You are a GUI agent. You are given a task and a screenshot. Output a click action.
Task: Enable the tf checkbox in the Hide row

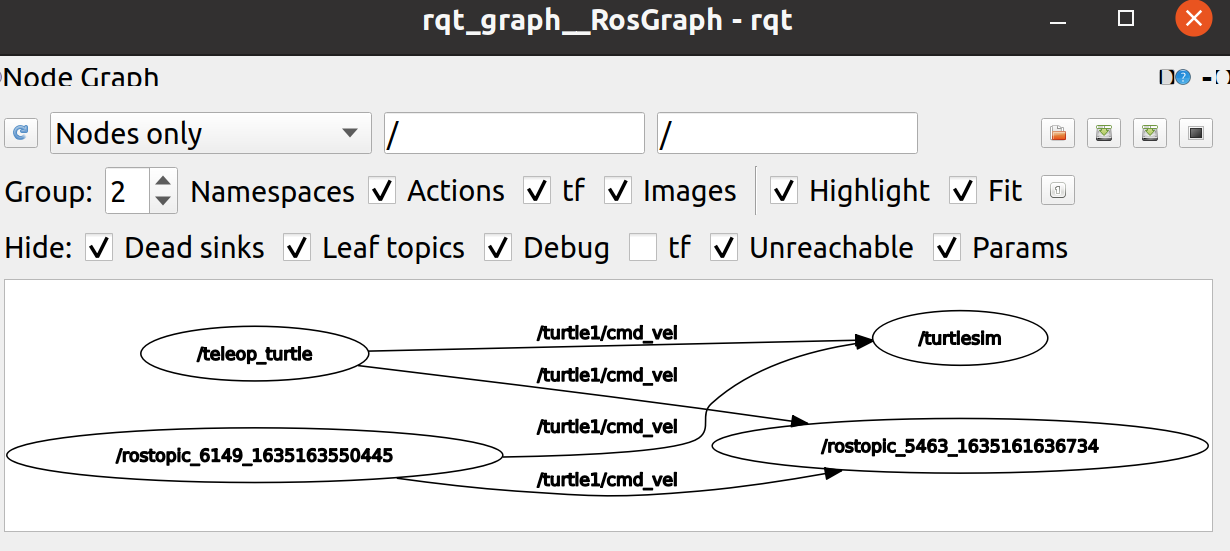[x=643, y=247]
